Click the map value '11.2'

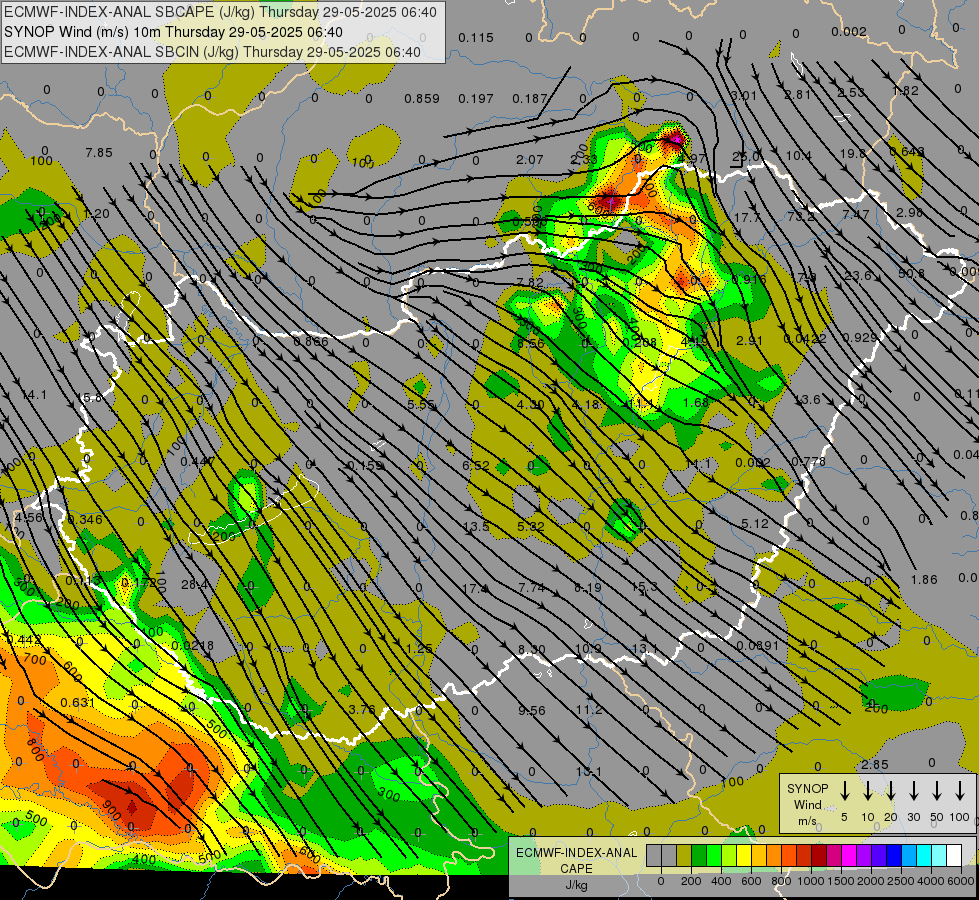[589, 710]
